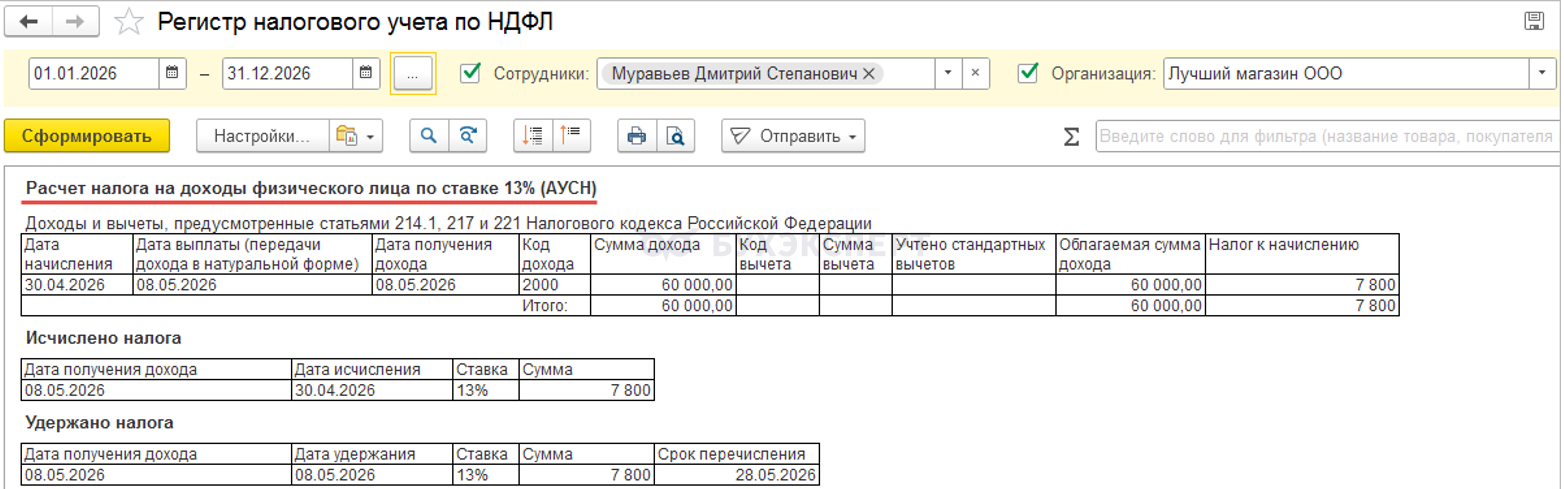Collapse all report groups

tap(572, 136)
